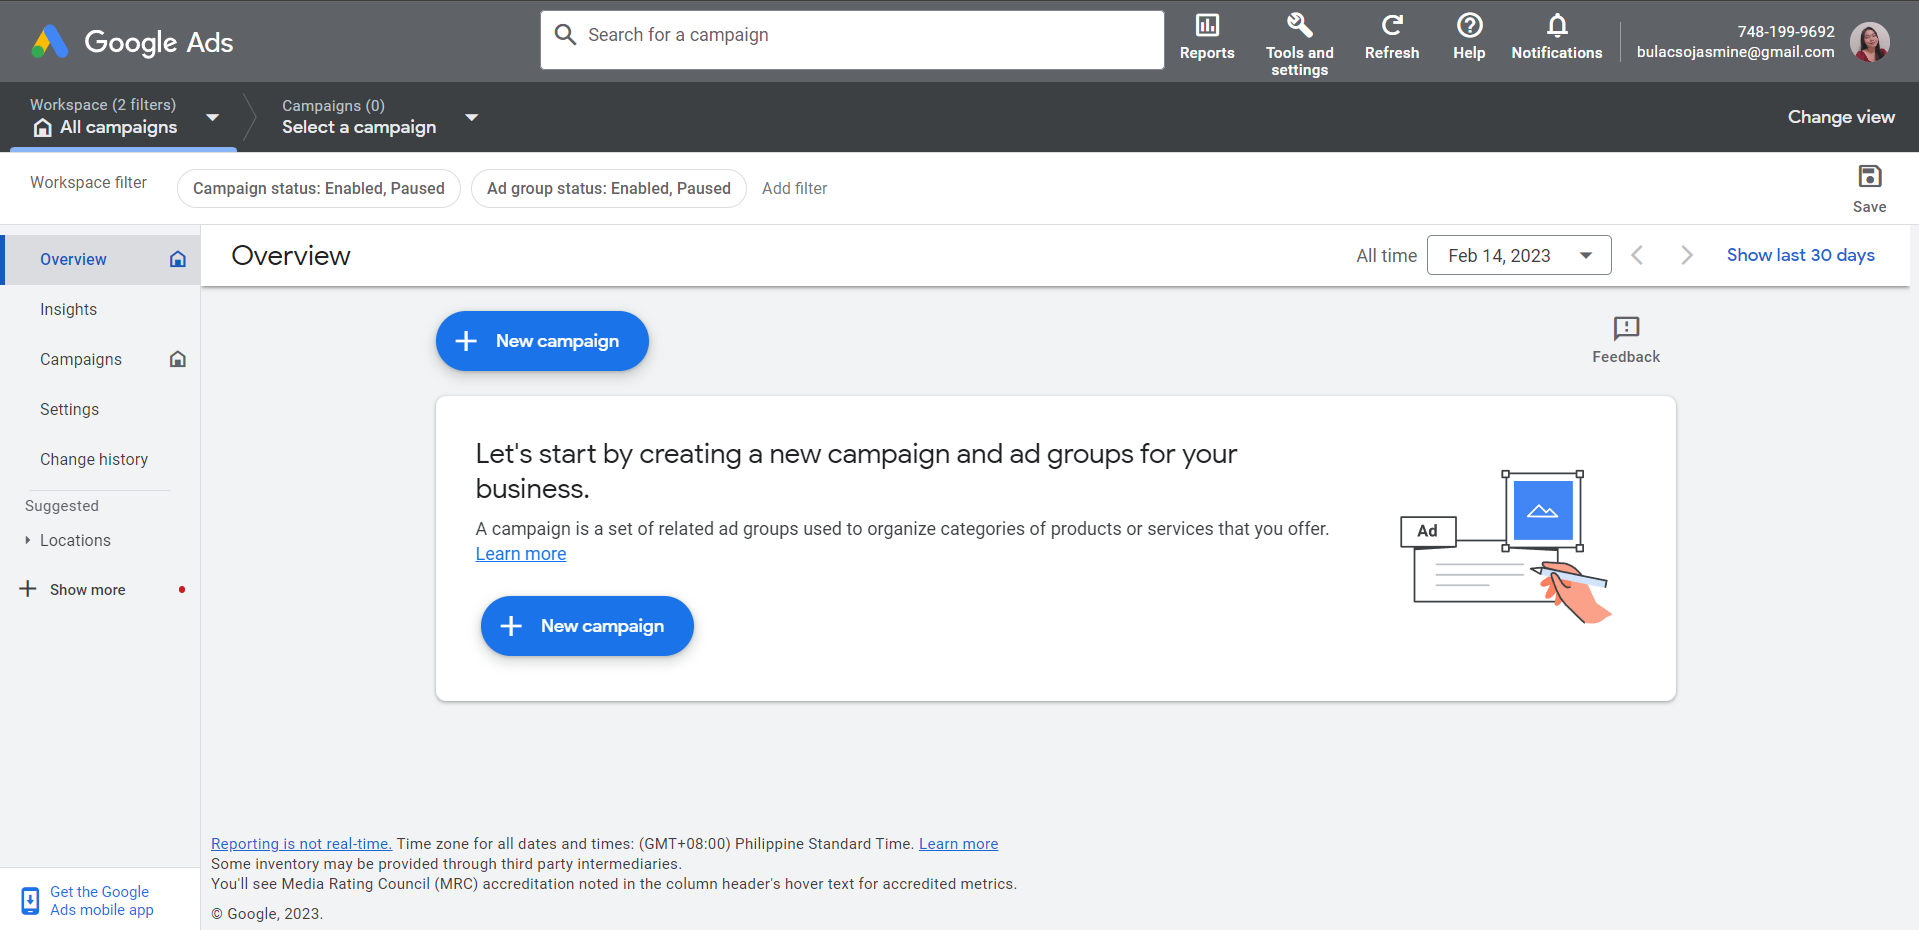Screen dimensions: 1919x930
Task: Open Settings in the sidebar
Action: click(x=100, y=409)
